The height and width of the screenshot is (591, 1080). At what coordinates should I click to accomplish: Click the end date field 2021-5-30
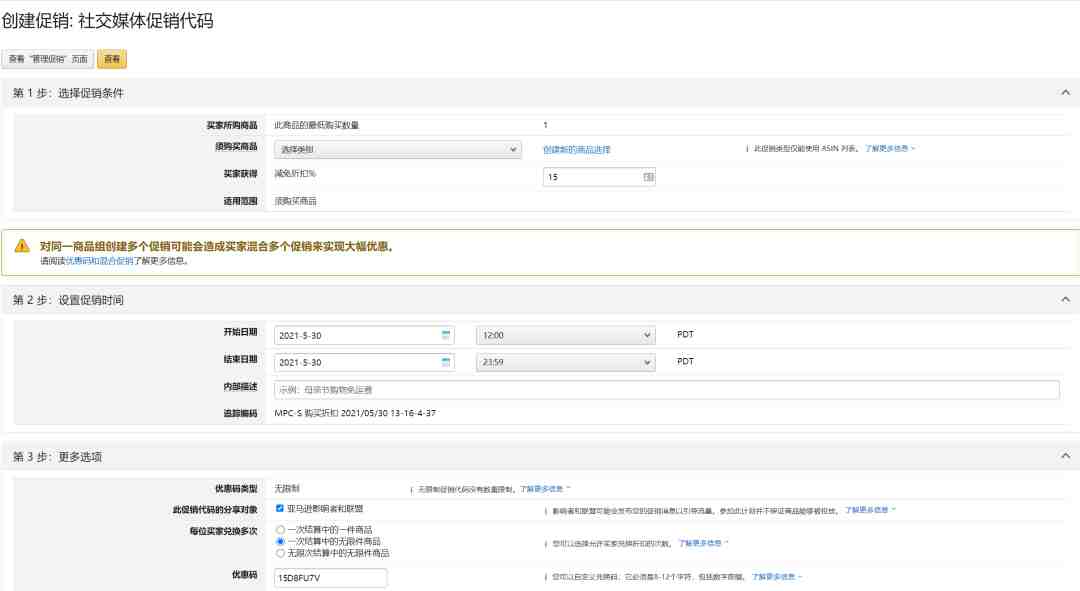pyautogui.click(x=364, y=362)
